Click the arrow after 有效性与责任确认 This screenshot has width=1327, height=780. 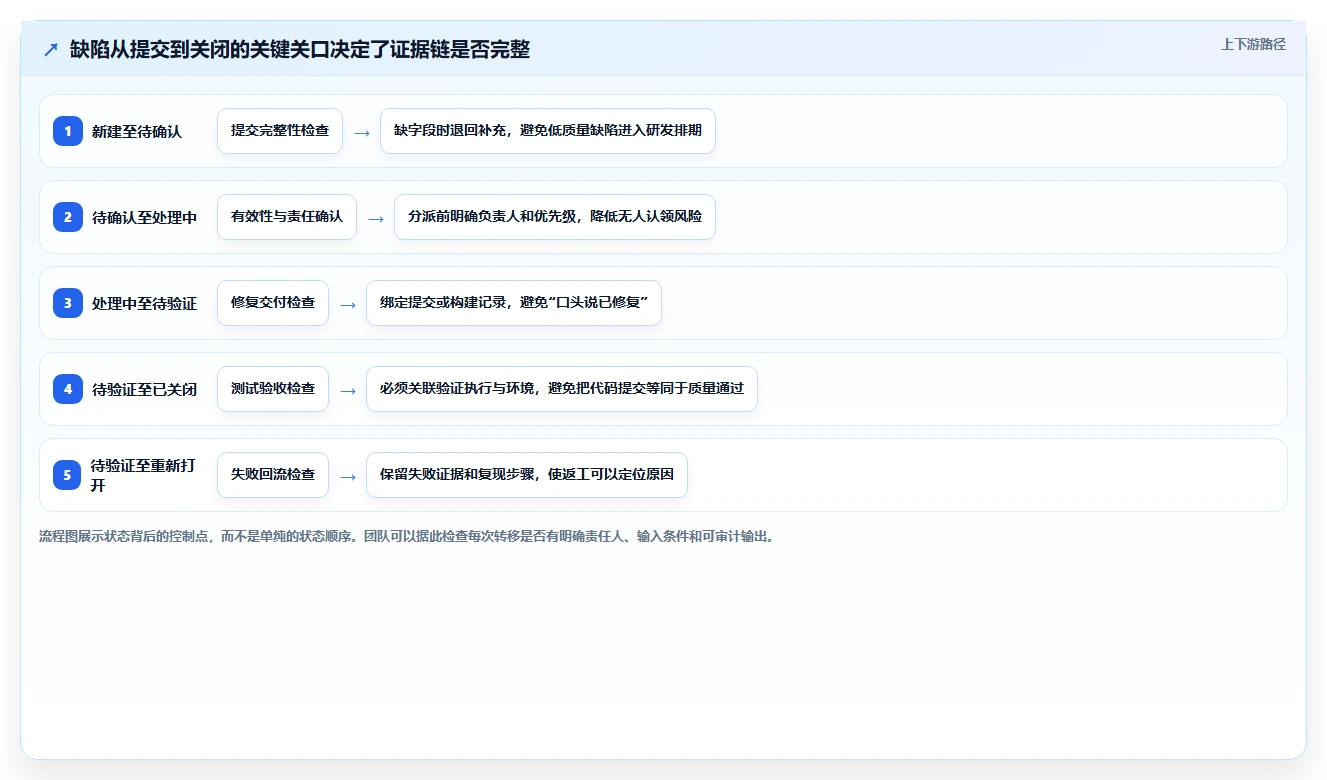[376, 218]
